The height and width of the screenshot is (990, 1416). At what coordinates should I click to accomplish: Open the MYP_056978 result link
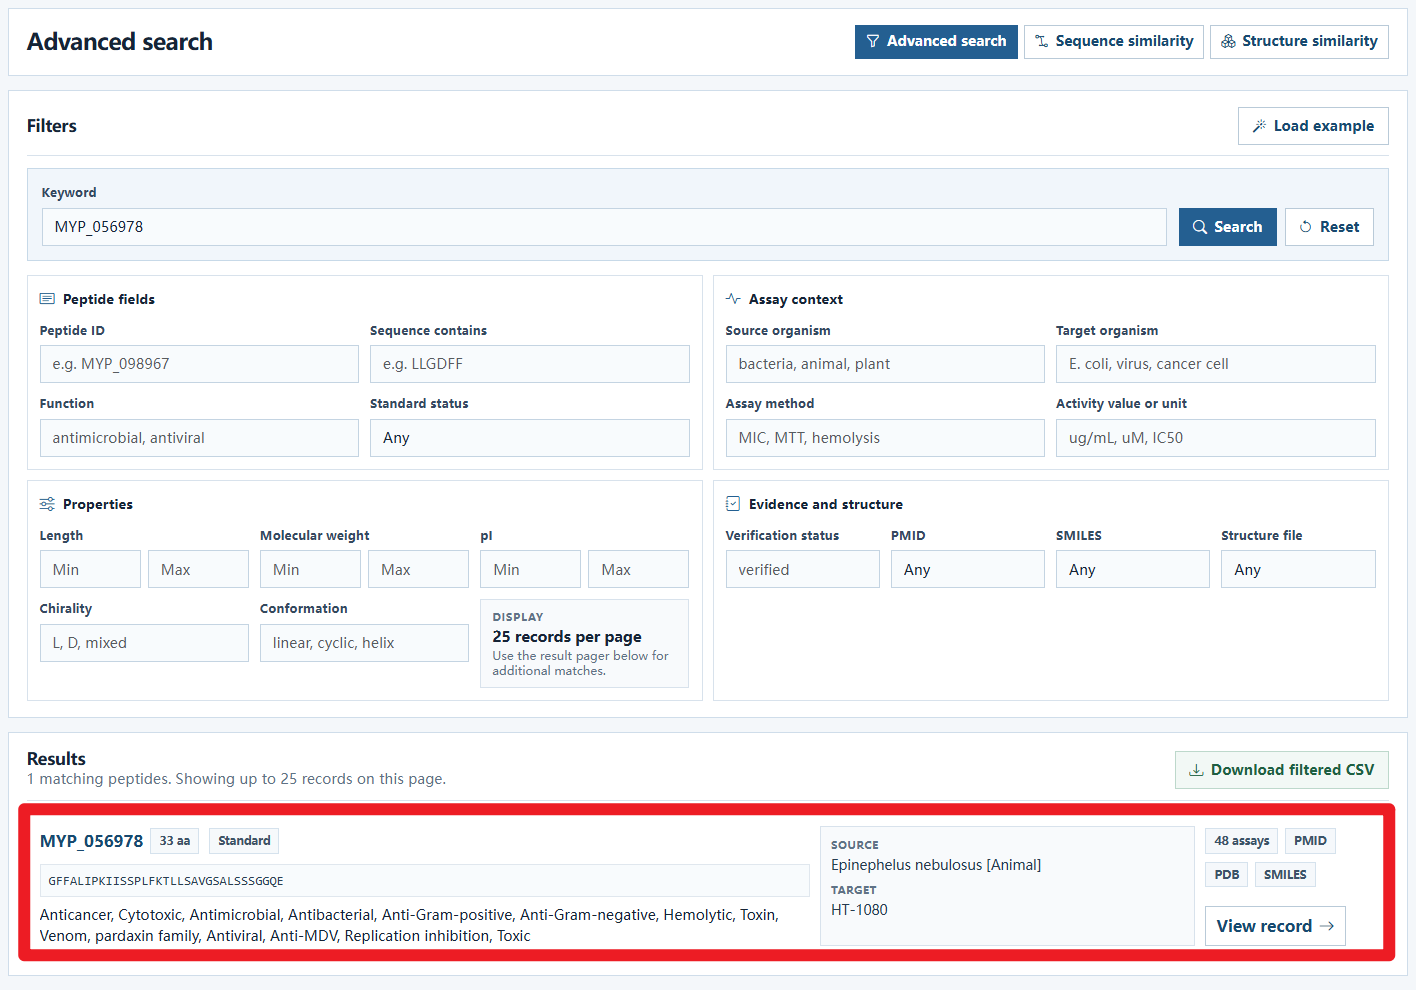[x=91, y=841]
